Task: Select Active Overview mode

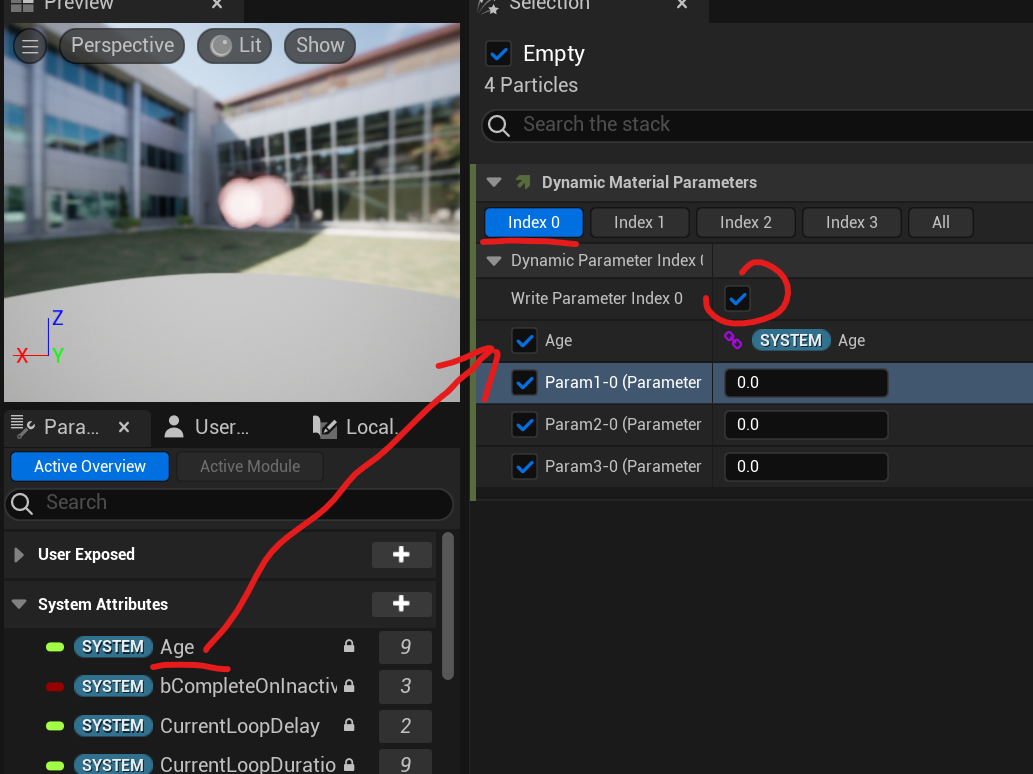Action: click(x=90, y=466)
